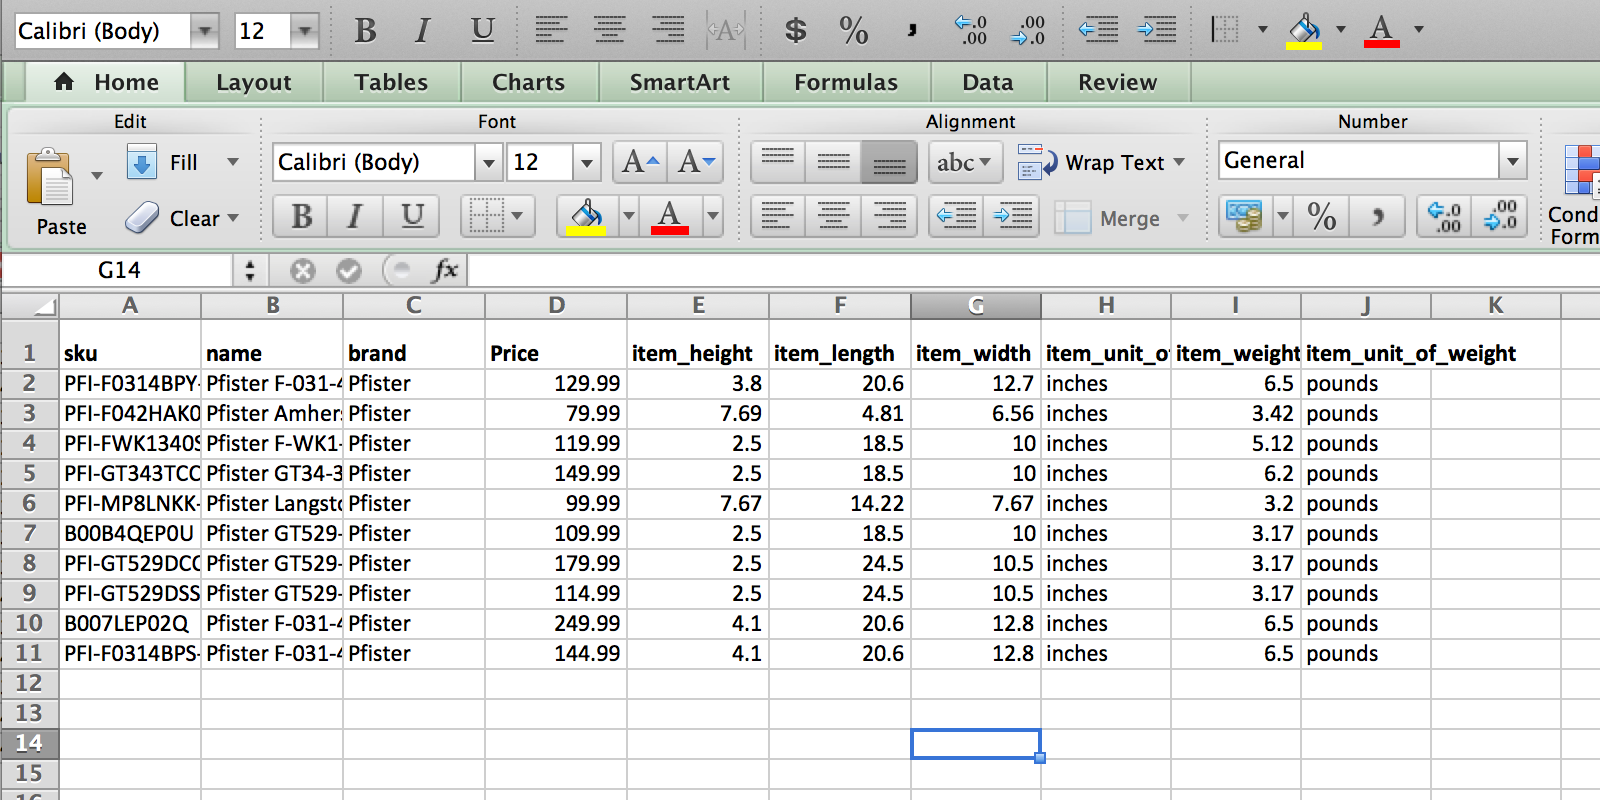Open top toolbar font size dropdown
This screenshot has width=1600, height=800.
(304, 31)
